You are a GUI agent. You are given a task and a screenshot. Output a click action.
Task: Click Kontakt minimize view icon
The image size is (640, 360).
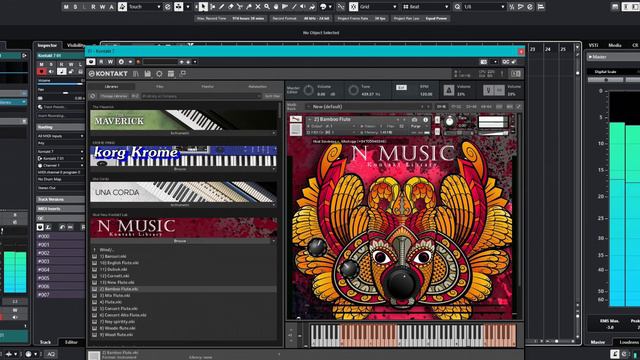coord(182,74)
